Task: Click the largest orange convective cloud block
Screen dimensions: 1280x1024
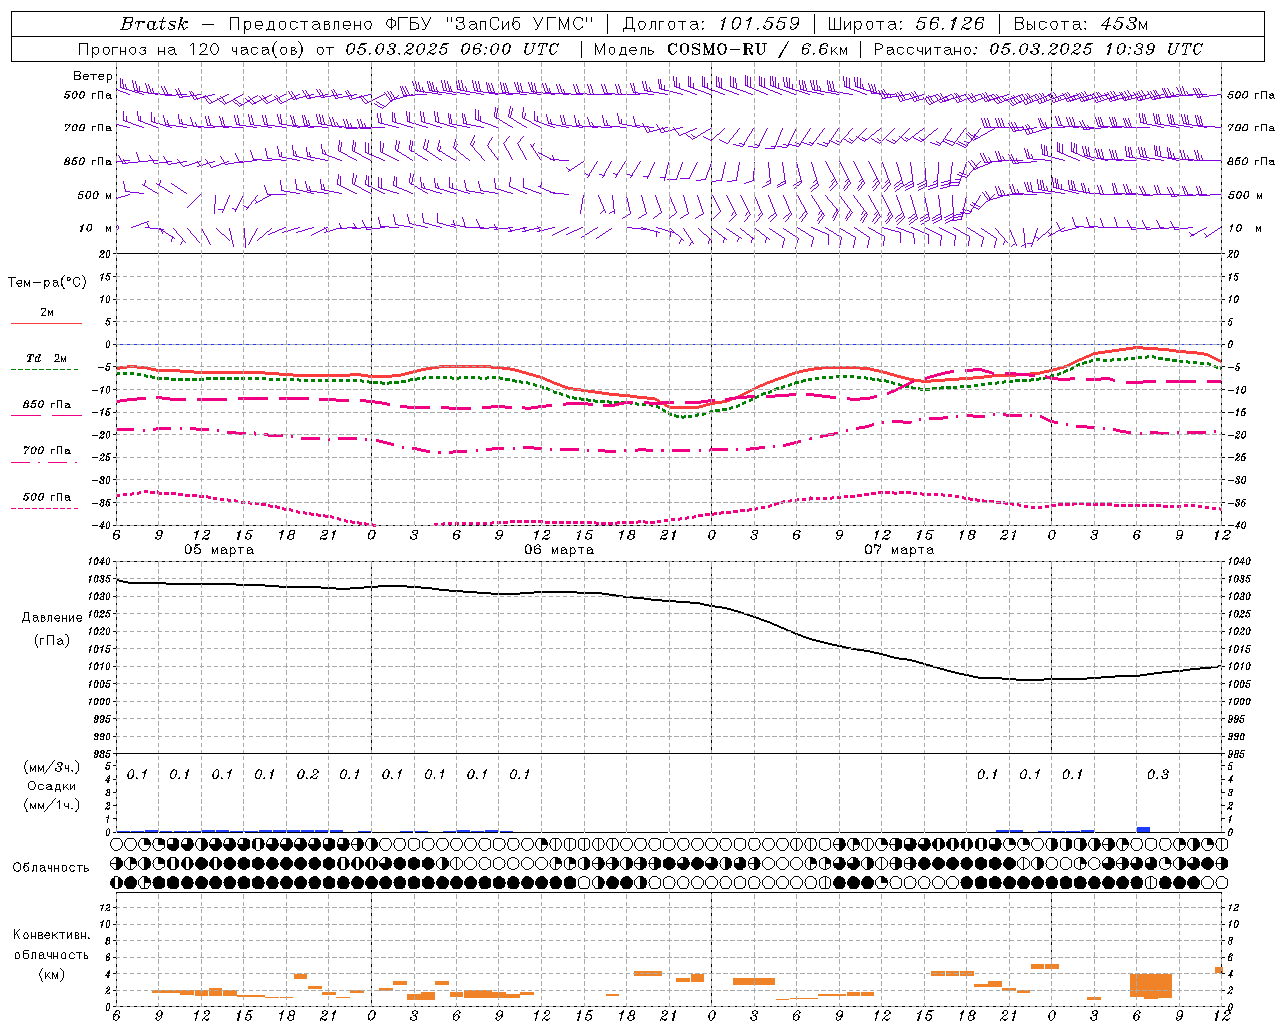Action: (x=1150, y=985)
